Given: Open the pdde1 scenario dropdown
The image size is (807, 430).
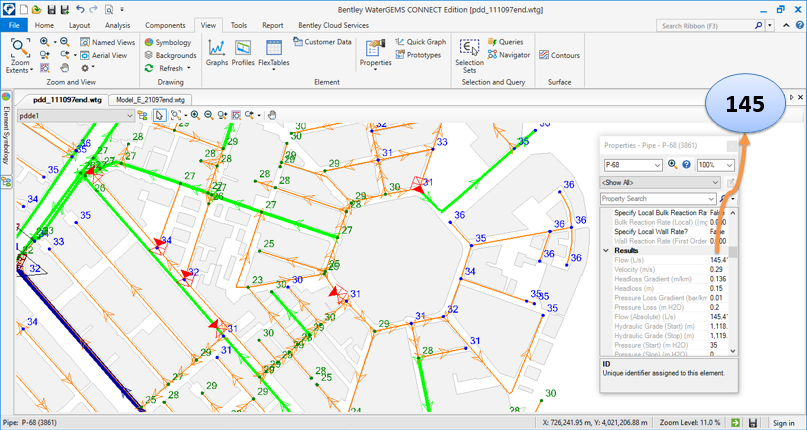Looking at the screenshot, I should 130,116.
